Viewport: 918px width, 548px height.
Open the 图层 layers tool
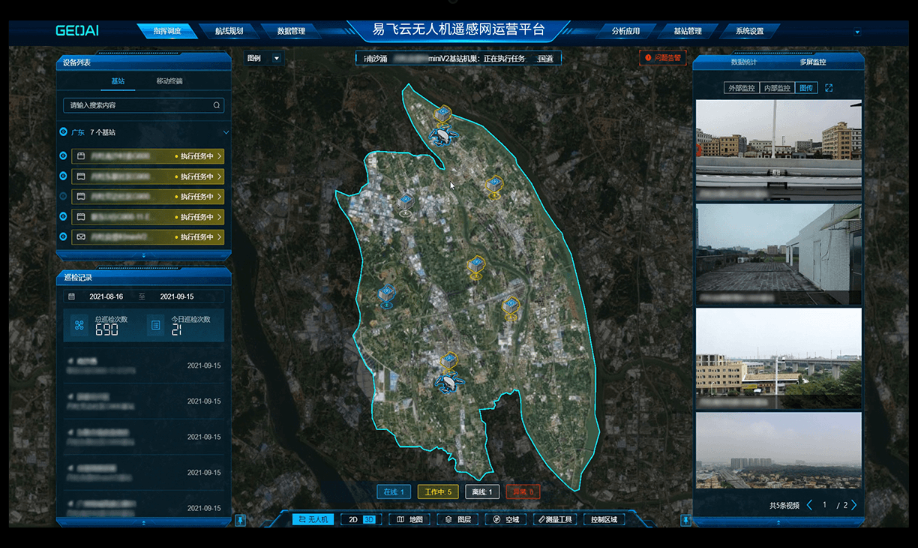(x=458, y=520)
